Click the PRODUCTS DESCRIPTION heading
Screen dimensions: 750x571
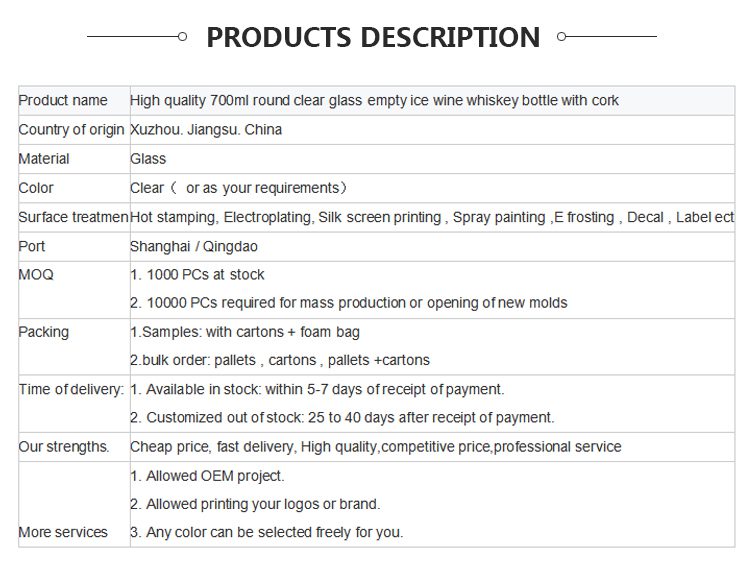pos(372,37)
